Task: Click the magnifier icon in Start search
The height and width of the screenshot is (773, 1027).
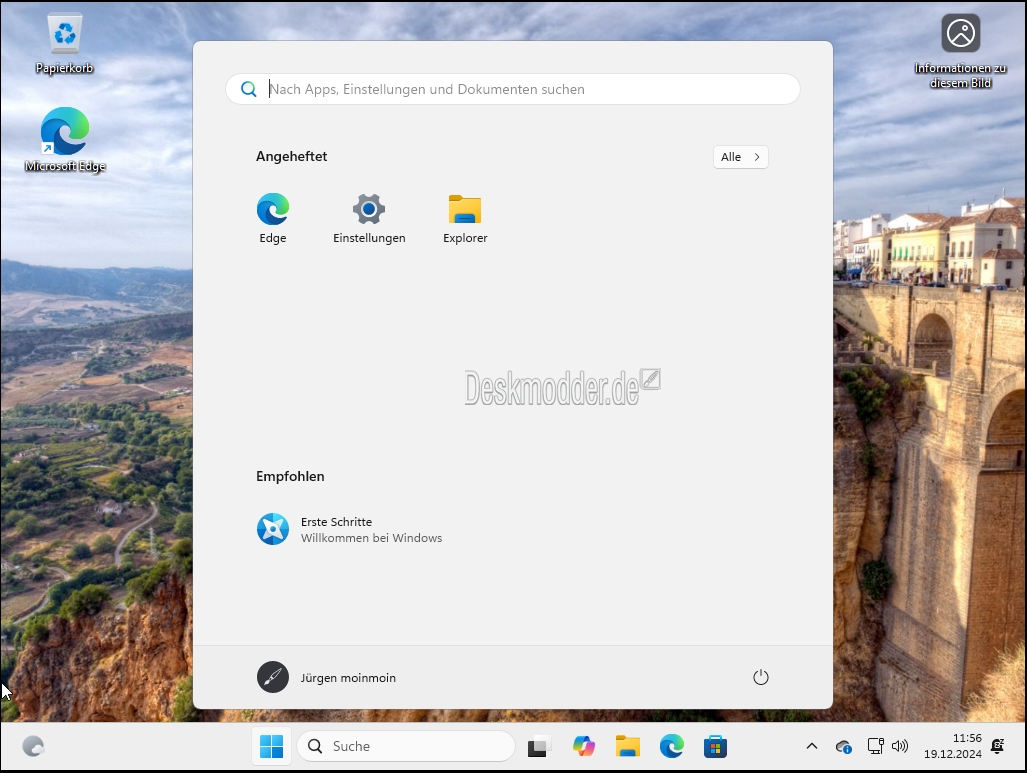Action: pyautogui.click(x=248, y=89)
